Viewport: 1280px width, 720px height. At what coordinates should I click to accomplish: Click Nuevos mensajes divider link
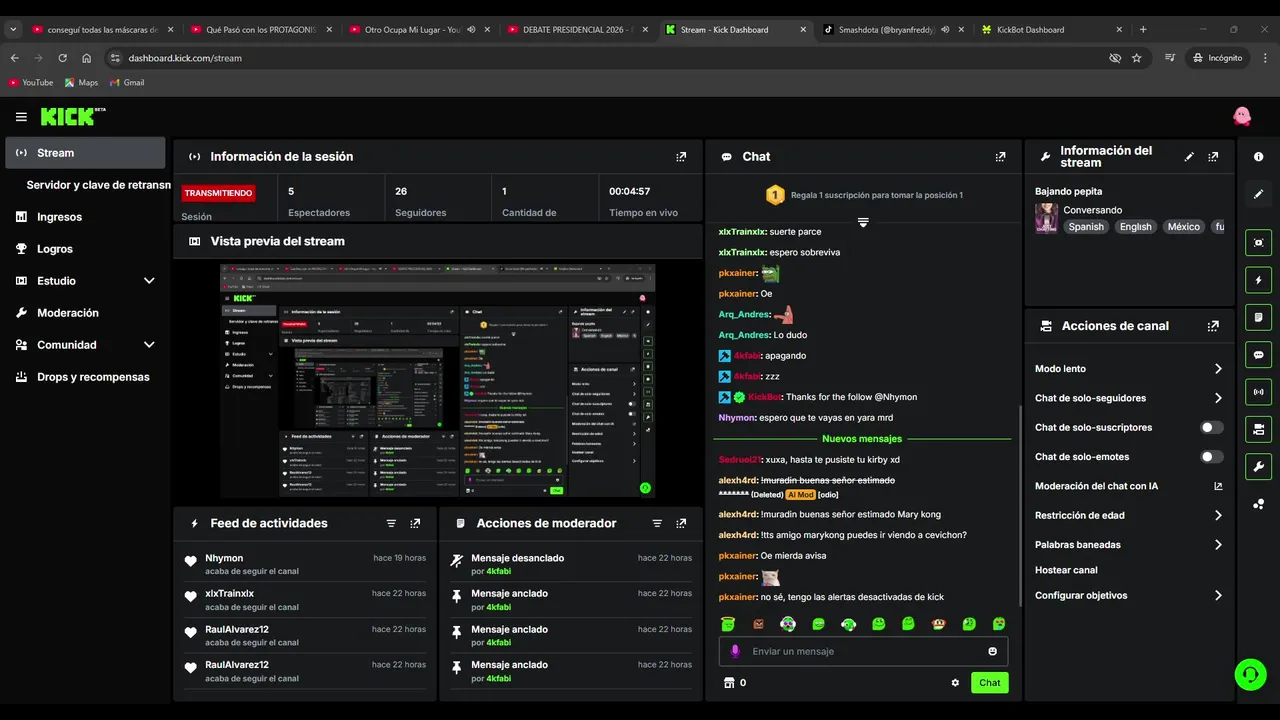[862, 439]
